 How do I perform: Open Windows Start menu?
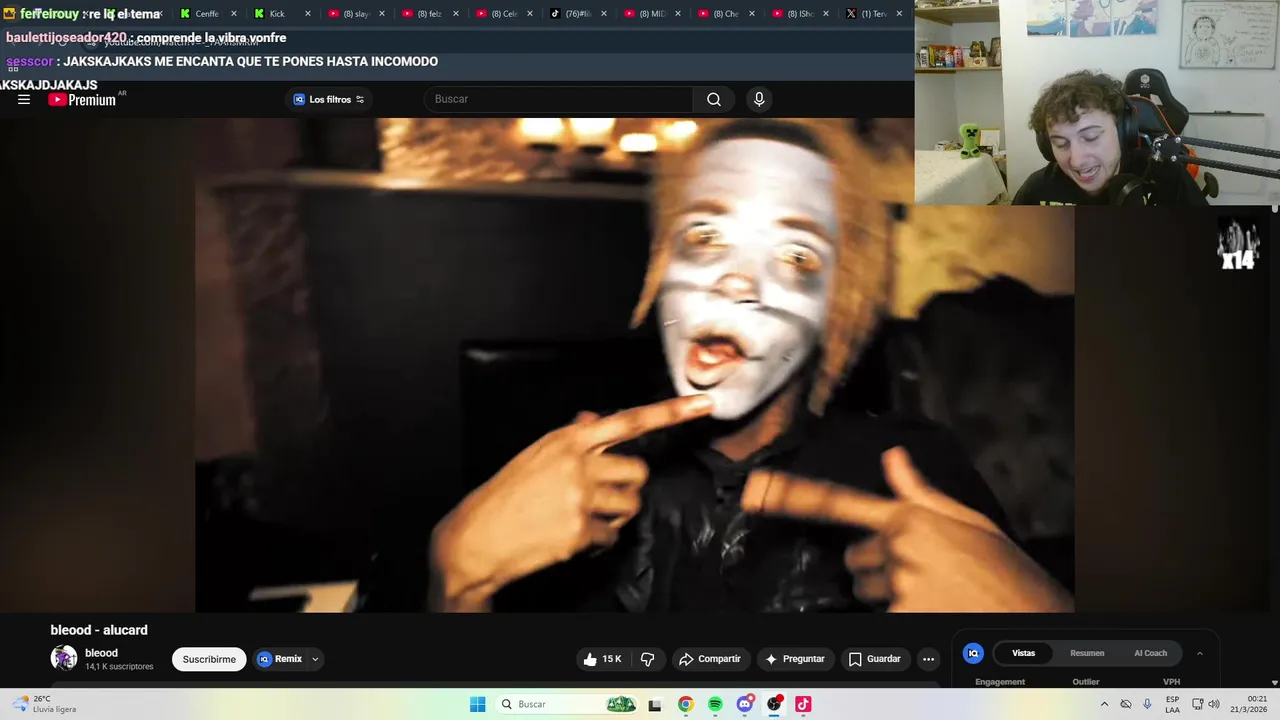[x=478, y=704]
